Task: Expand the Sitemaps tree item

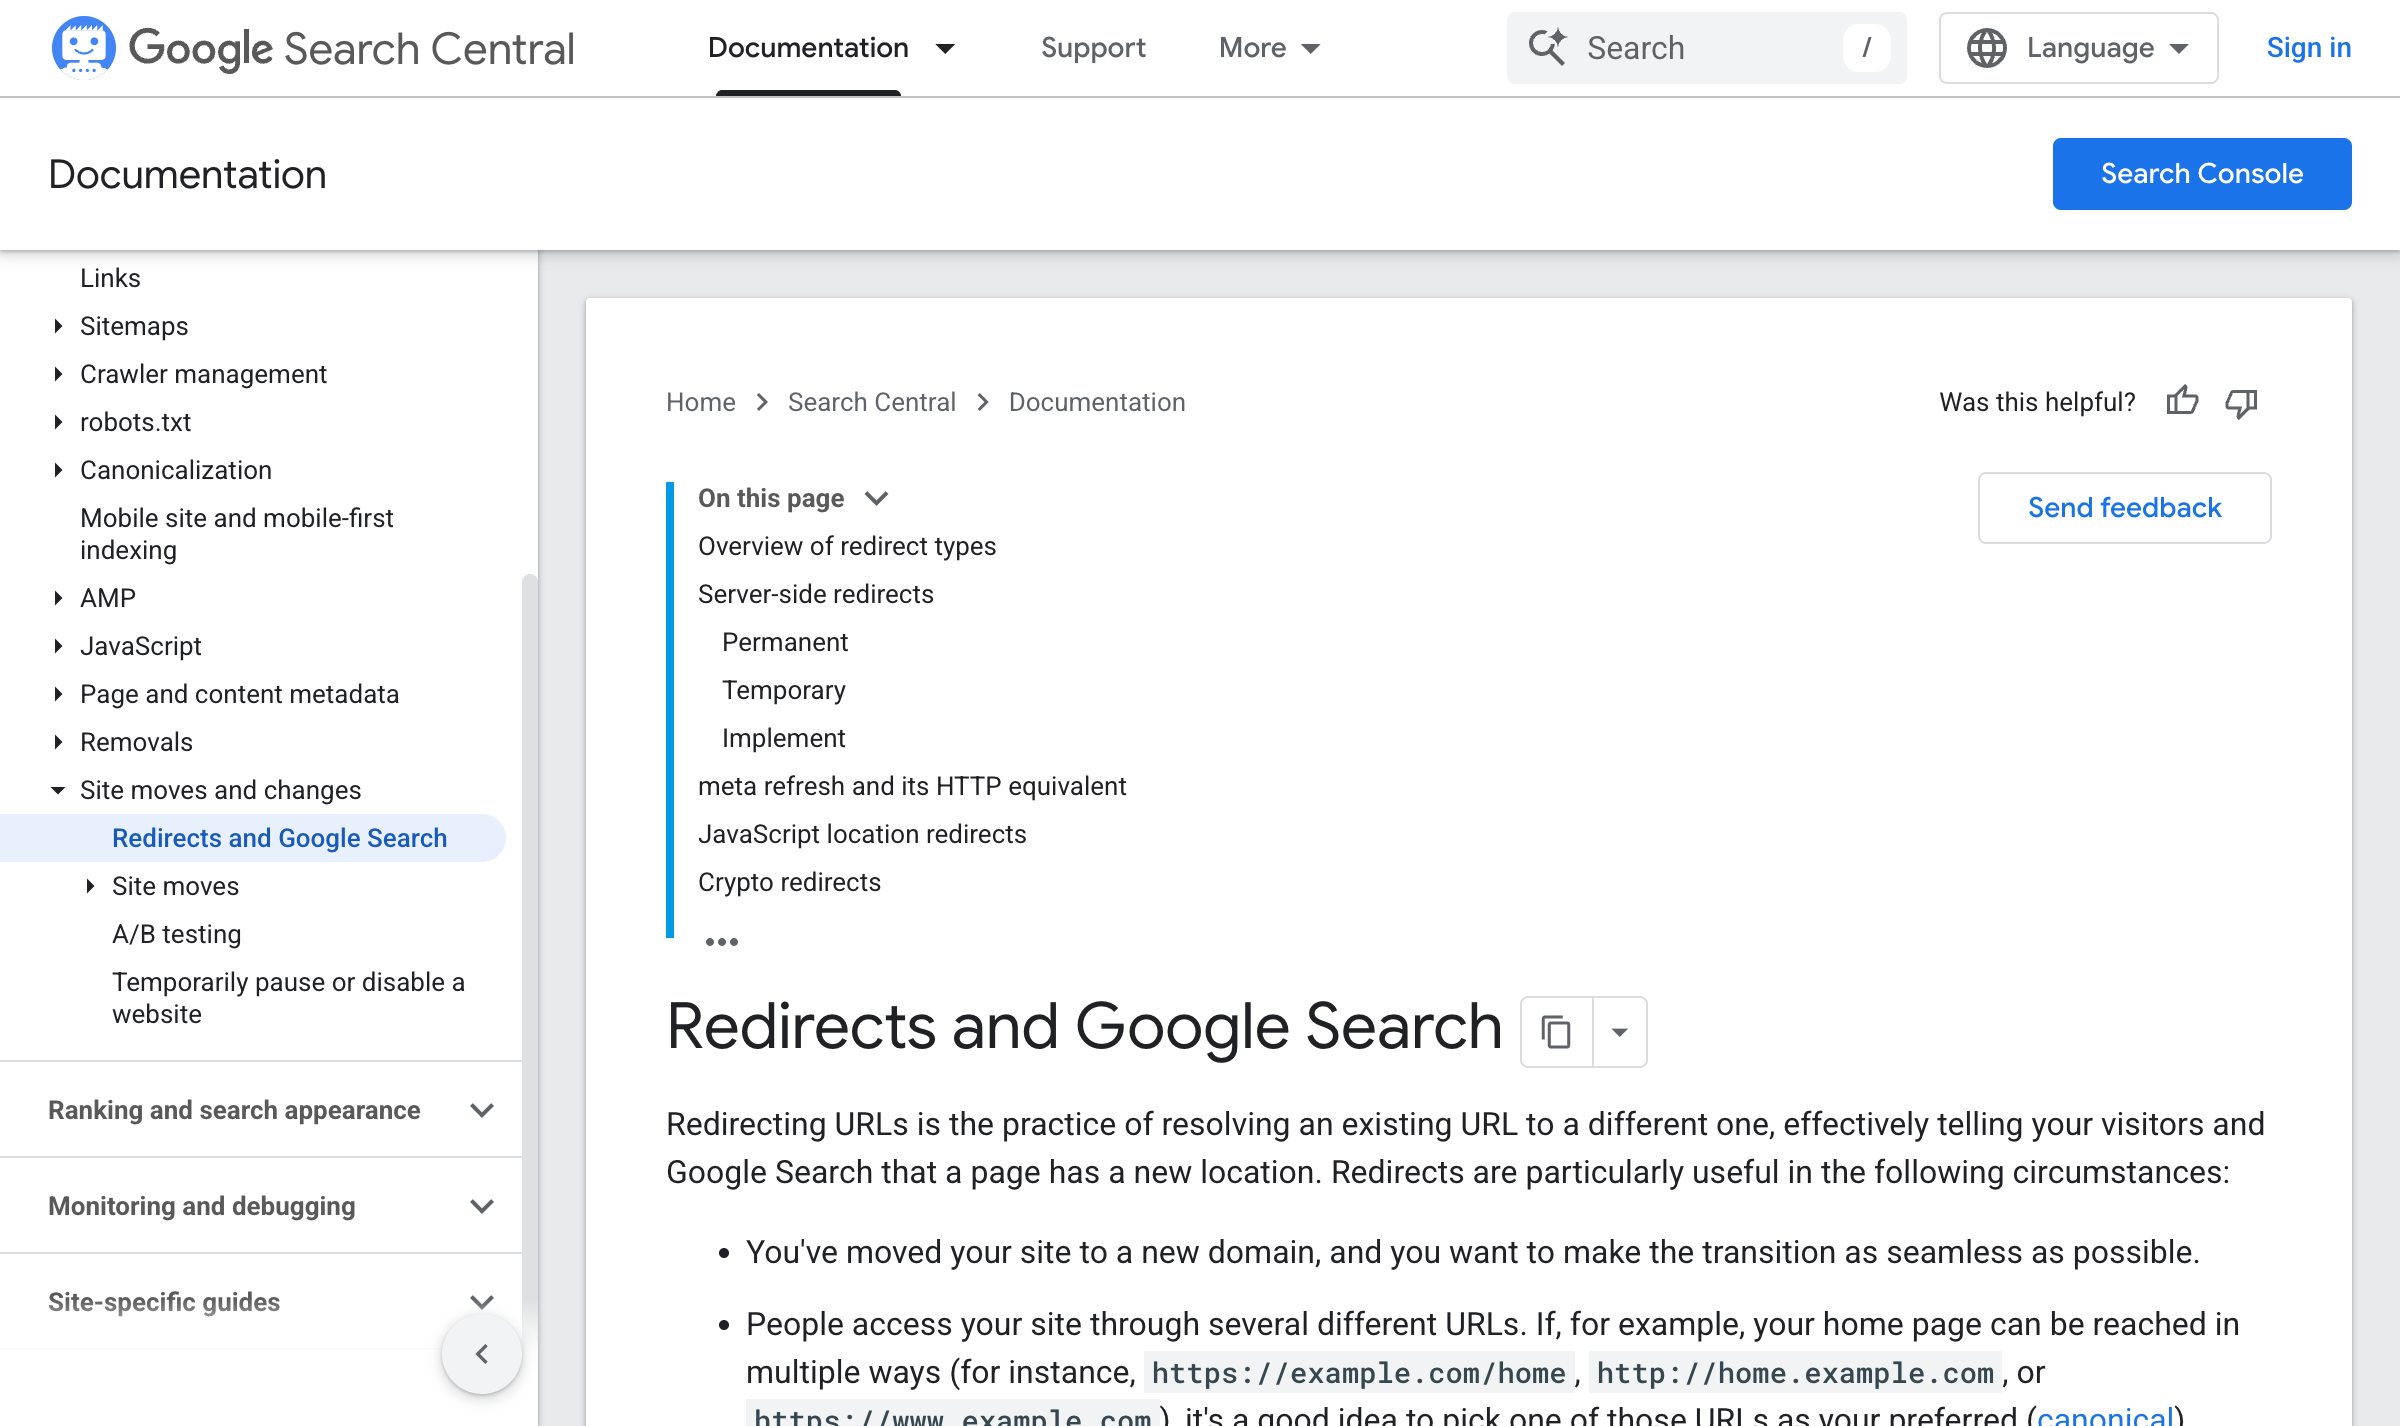Action: point(58,326)
